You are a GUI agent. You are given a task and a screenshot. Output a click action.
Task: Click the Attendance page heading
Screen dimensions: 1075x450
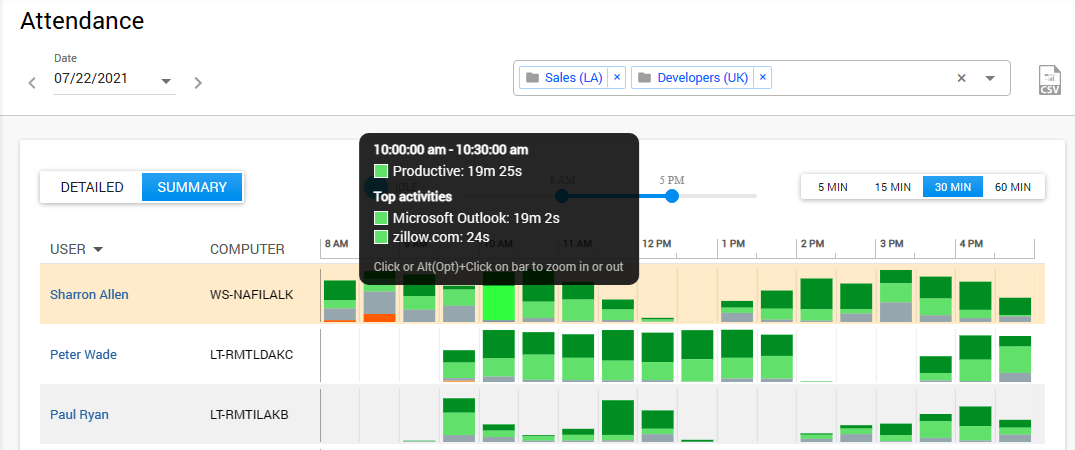(x=82, y=21)
